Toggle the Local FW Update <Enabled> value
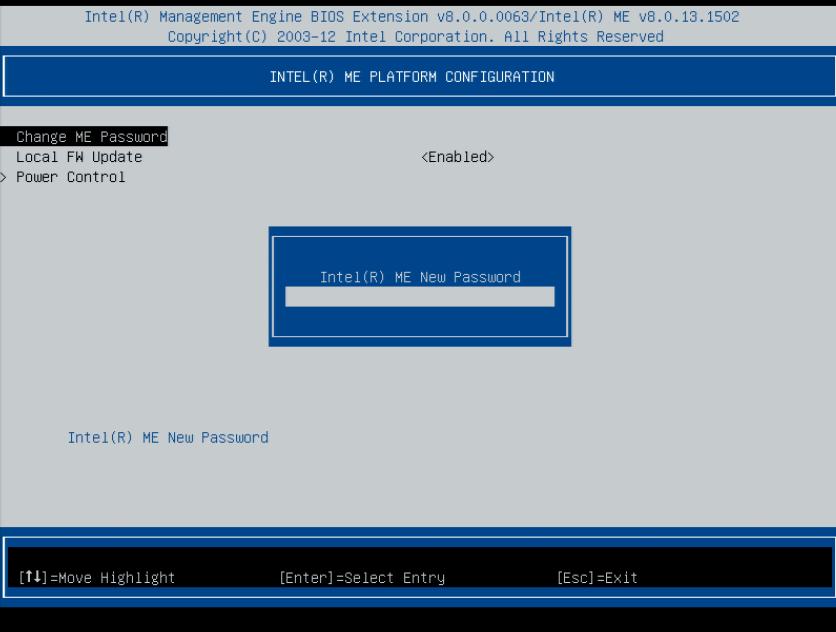This screenshot has width=836, height=632. (457, 157)
